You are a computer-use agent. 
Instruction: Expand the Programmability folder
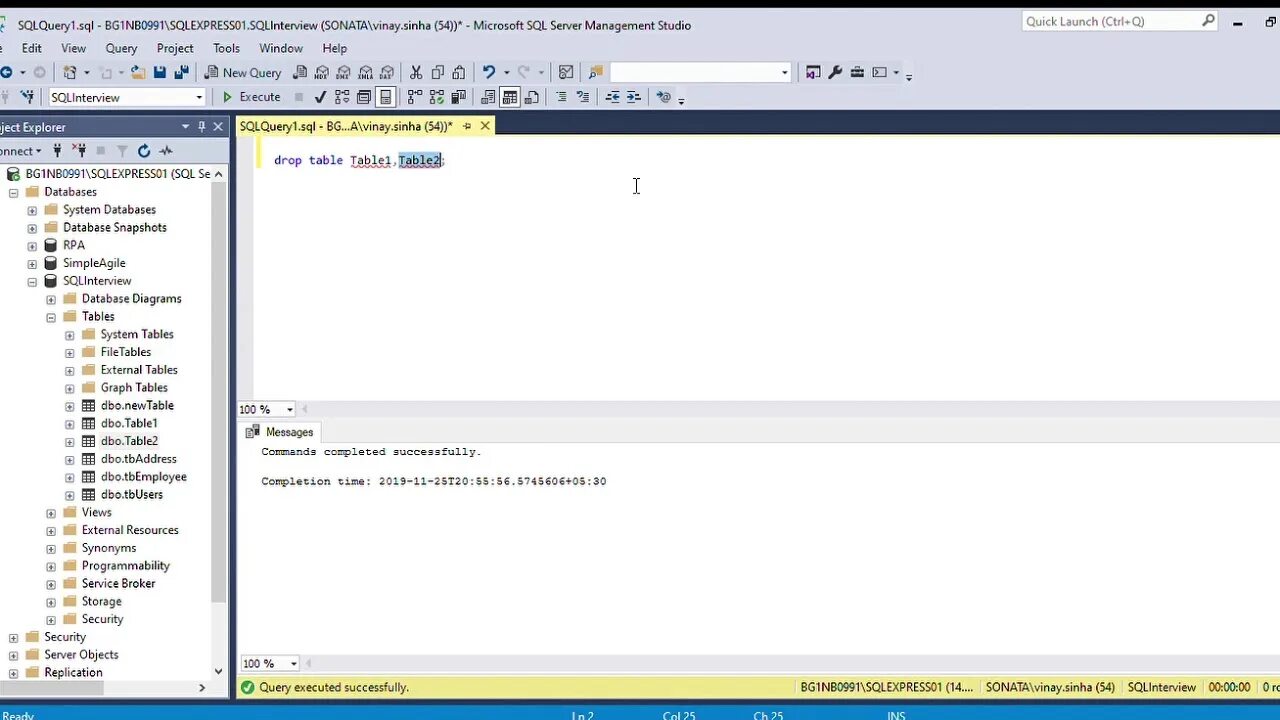pyautogui.click(x=51, y=566)
